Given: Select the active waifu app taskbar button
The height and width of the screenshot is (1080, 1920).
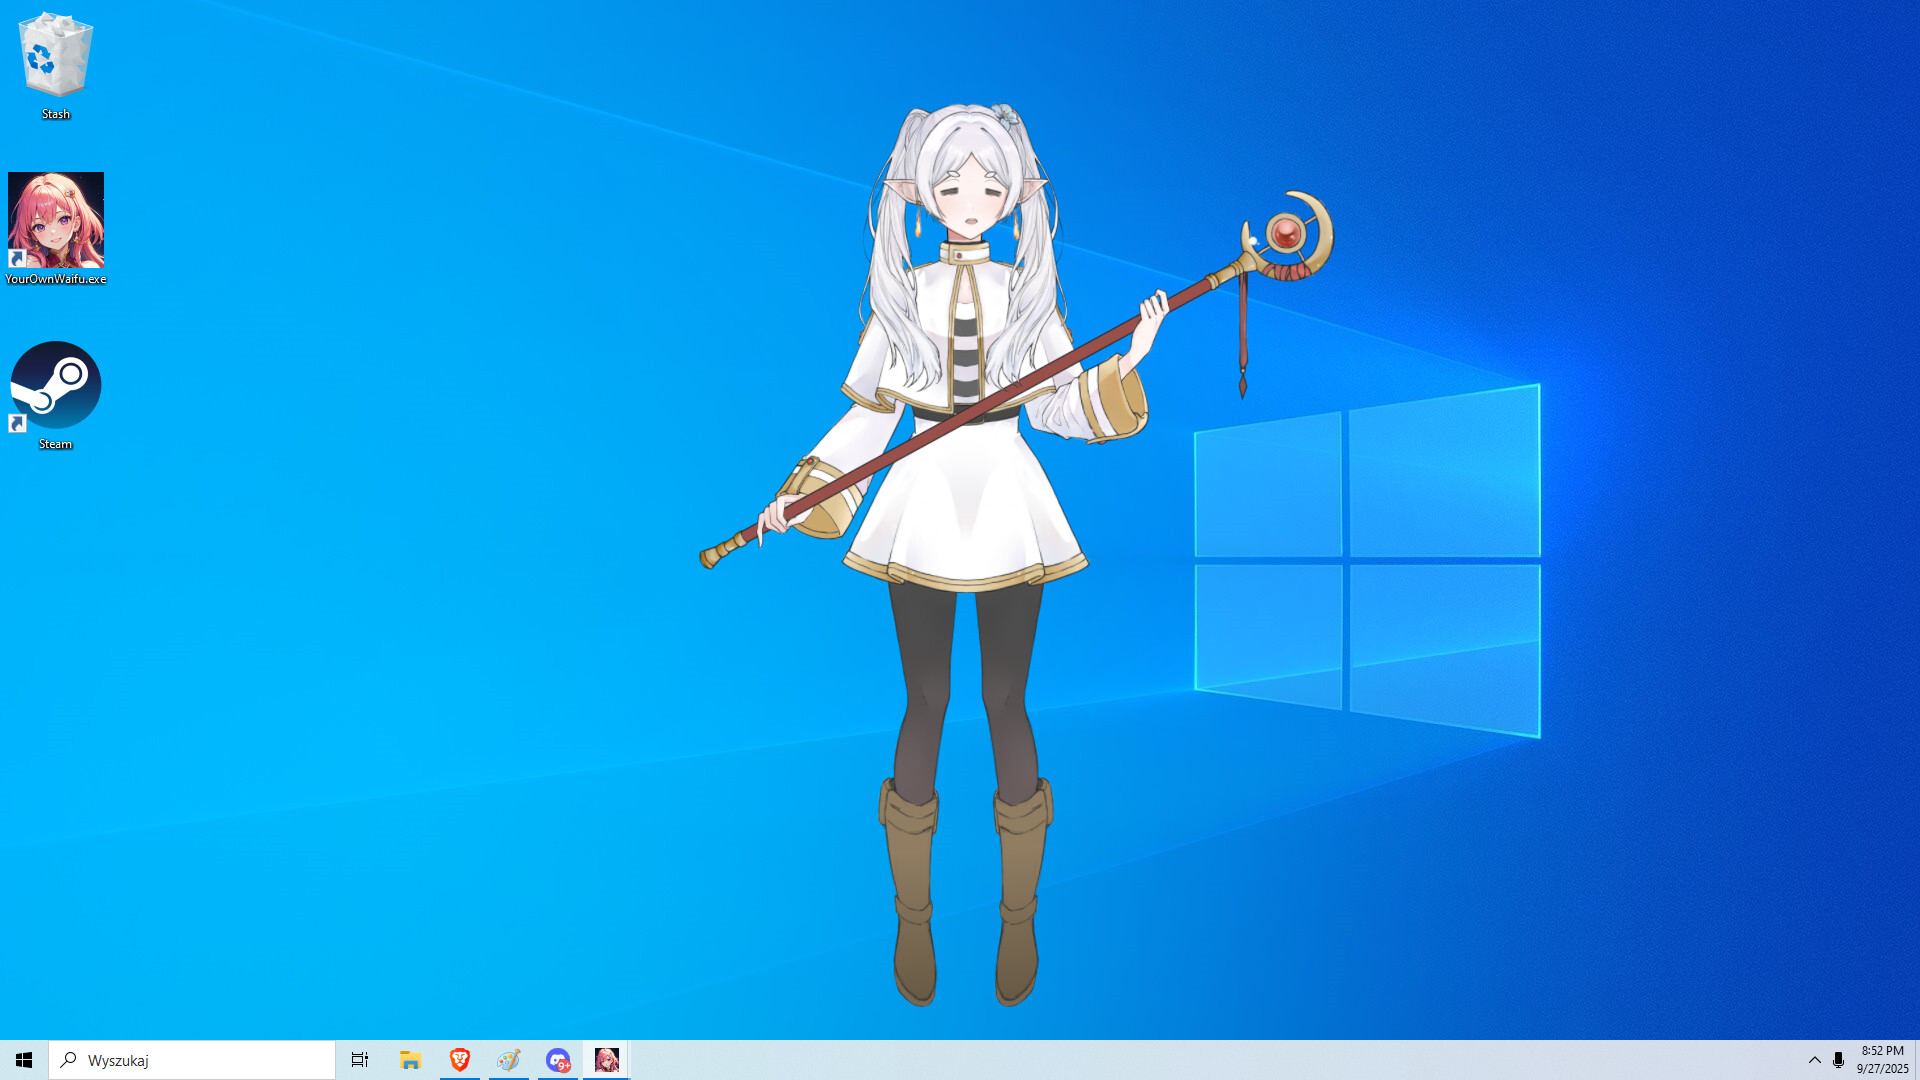Looking at the screenshot, I should 606,1059.
